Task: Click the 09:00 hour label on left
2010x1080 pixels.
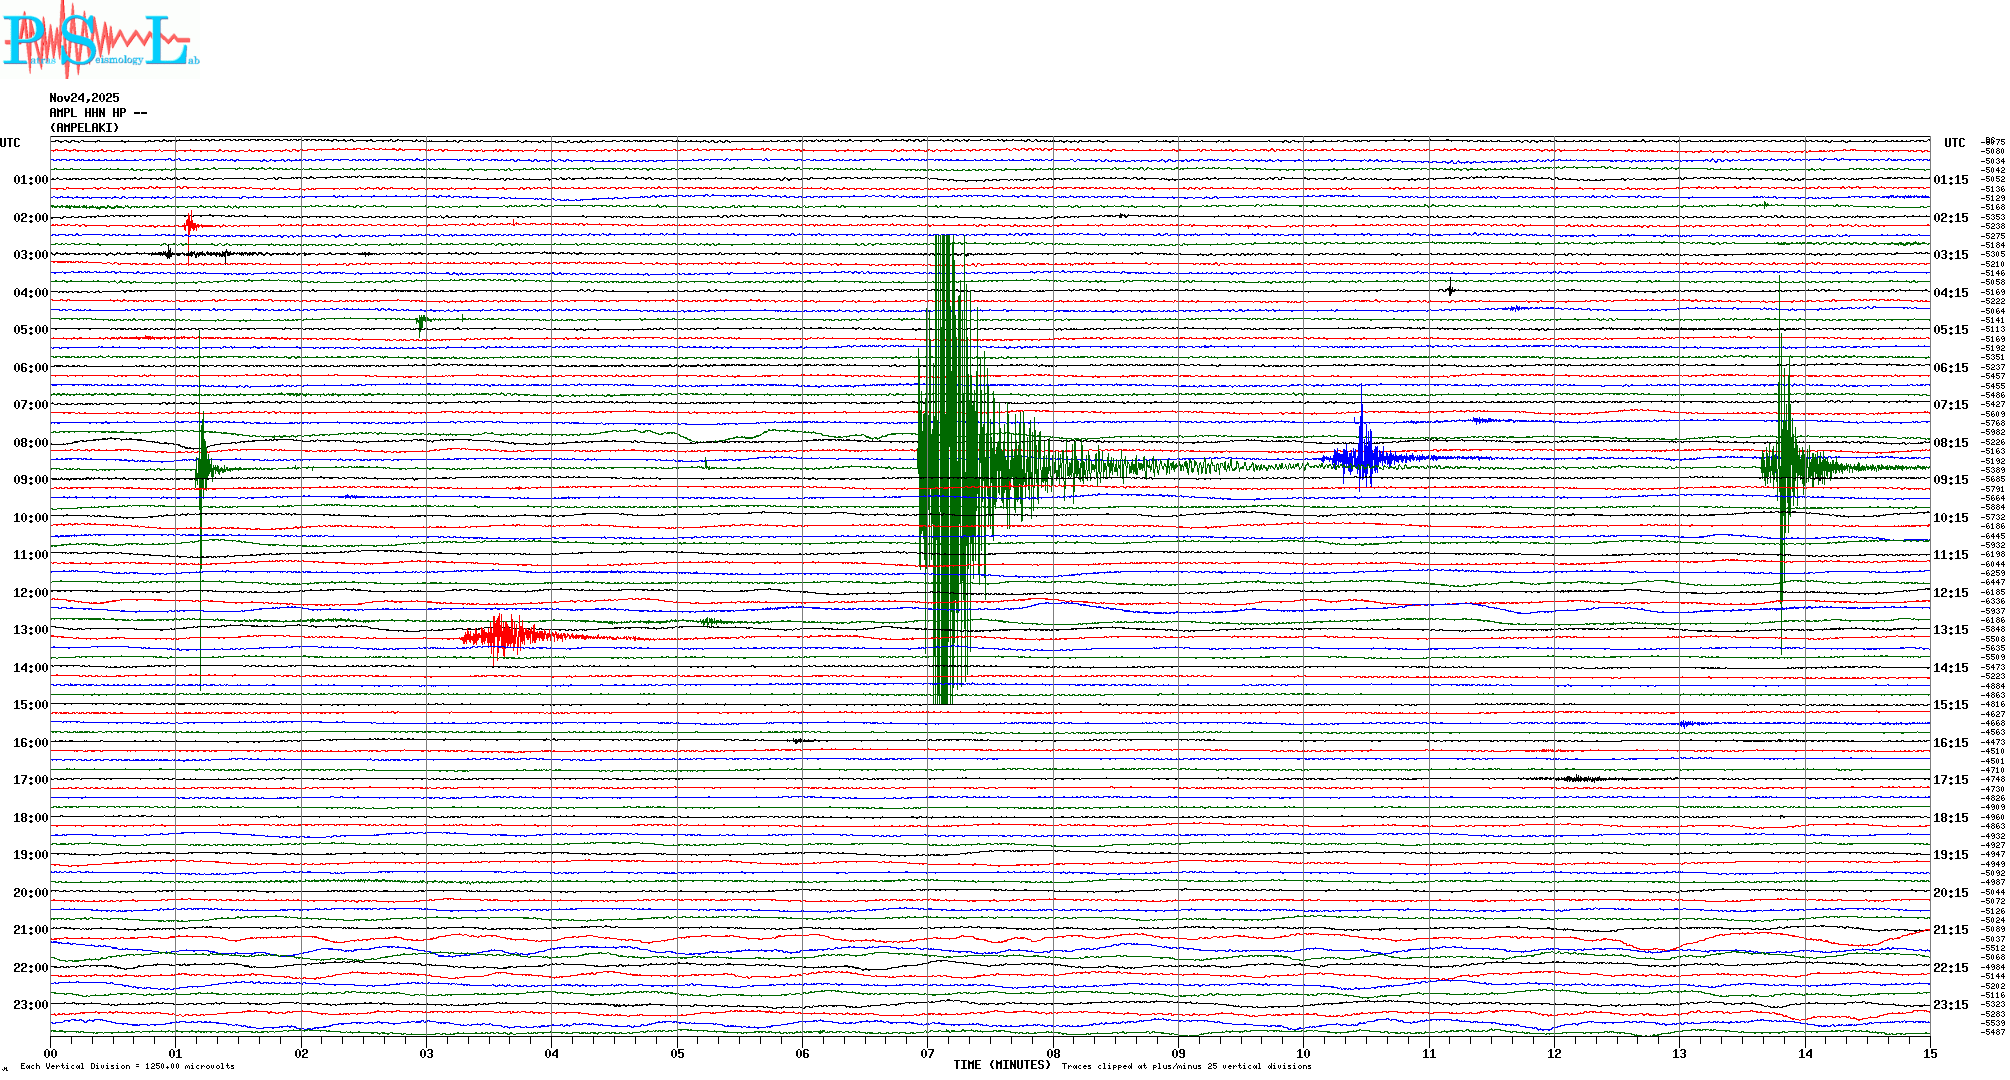Action: (30, 480)
